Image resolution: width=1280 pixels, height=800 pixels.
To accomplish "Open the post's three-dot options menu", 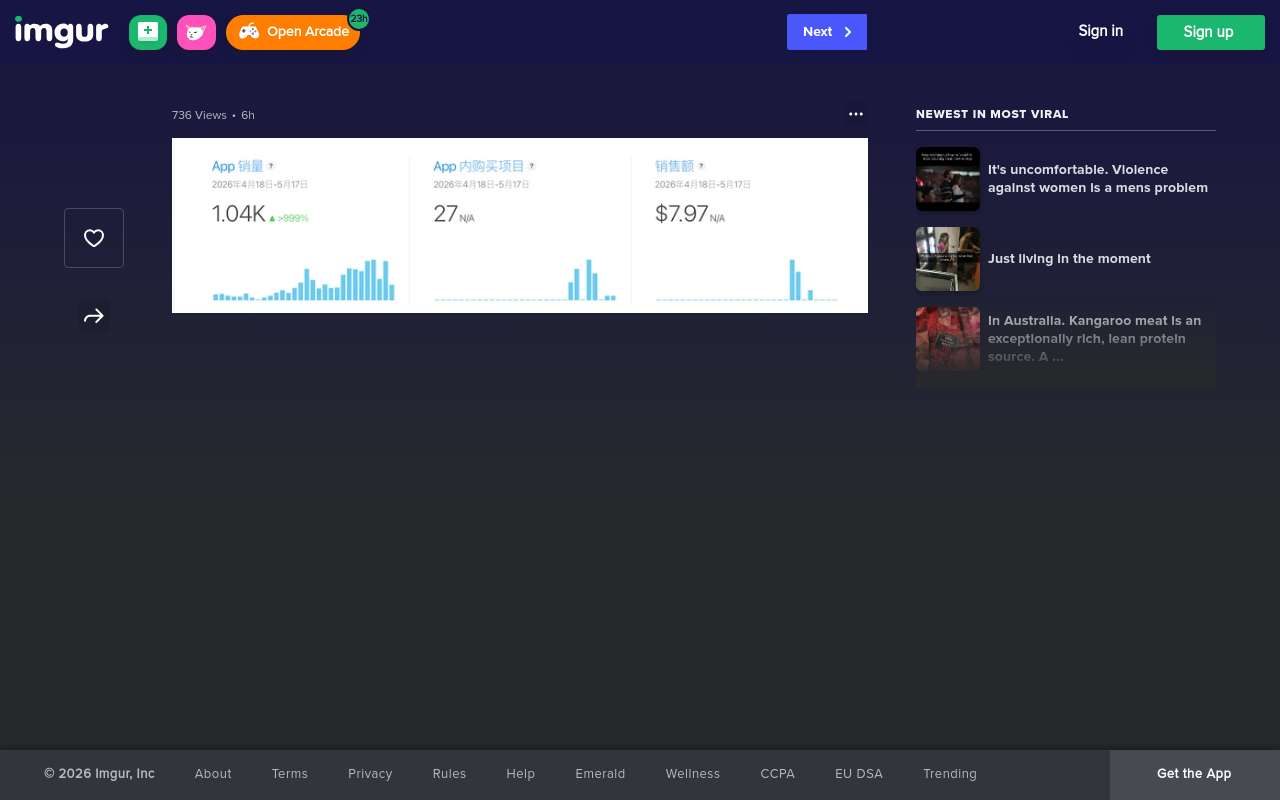I will (x=856, y=114).
